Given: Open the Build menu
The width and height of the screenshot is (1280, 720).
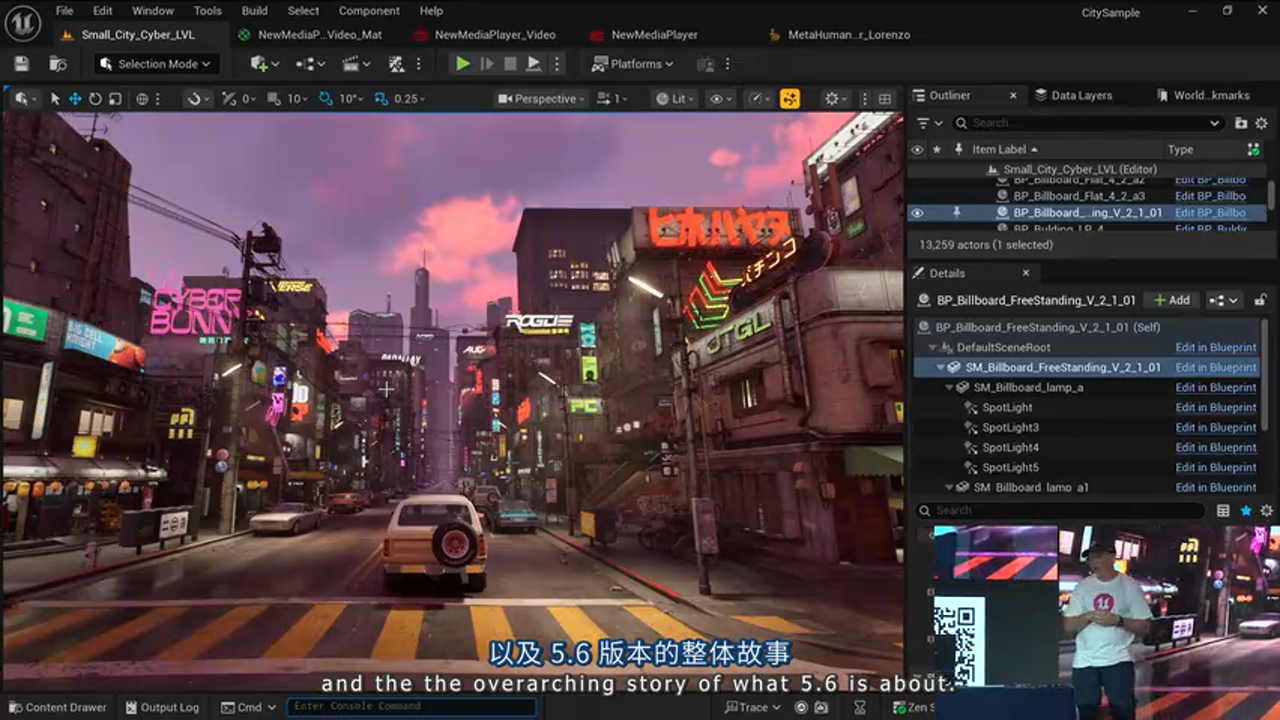Looking at the screenshot, I should 254,11.
